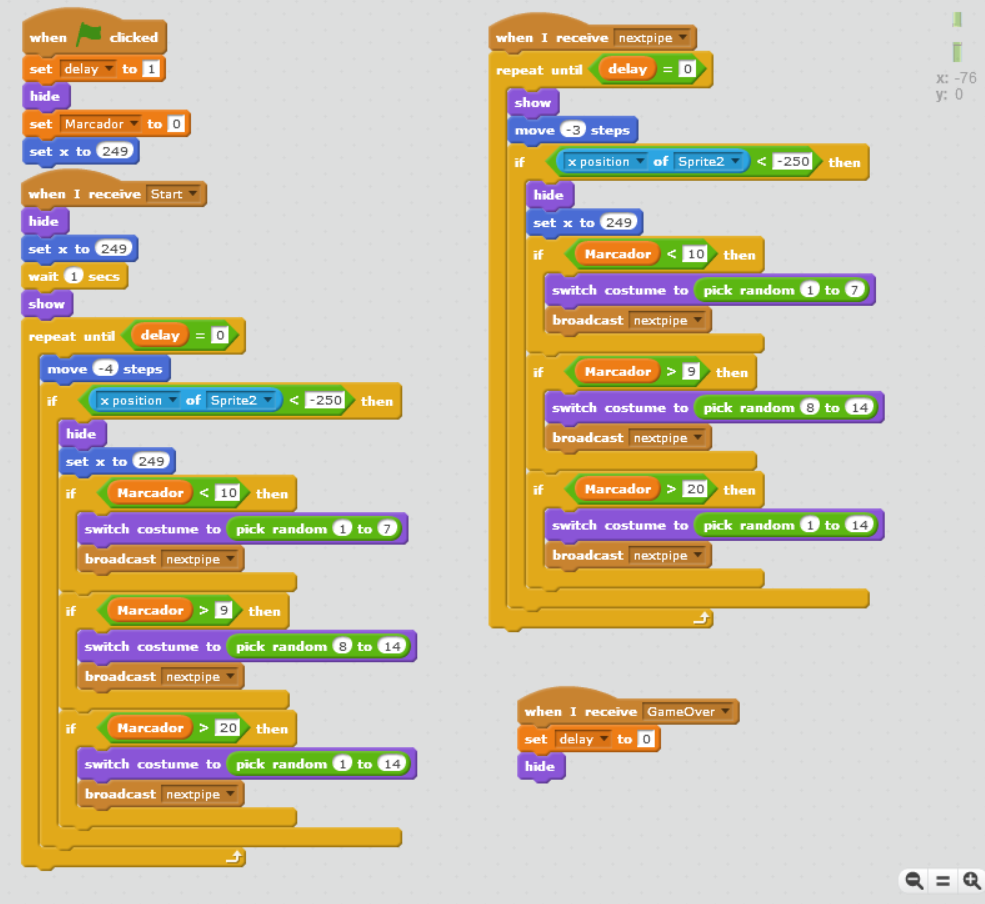The image size is (985, 904).
Task: Click the loop arrow in the Start script repeat block
Action: coord(234,857)
